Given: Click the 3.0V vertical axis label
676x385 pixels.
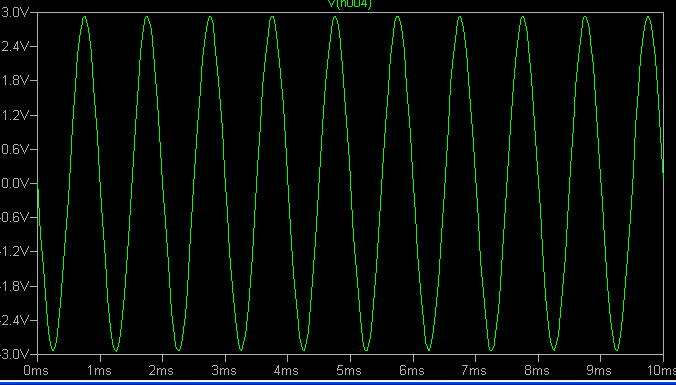Looking at the screenshot, I should click(x=15, y=13).
